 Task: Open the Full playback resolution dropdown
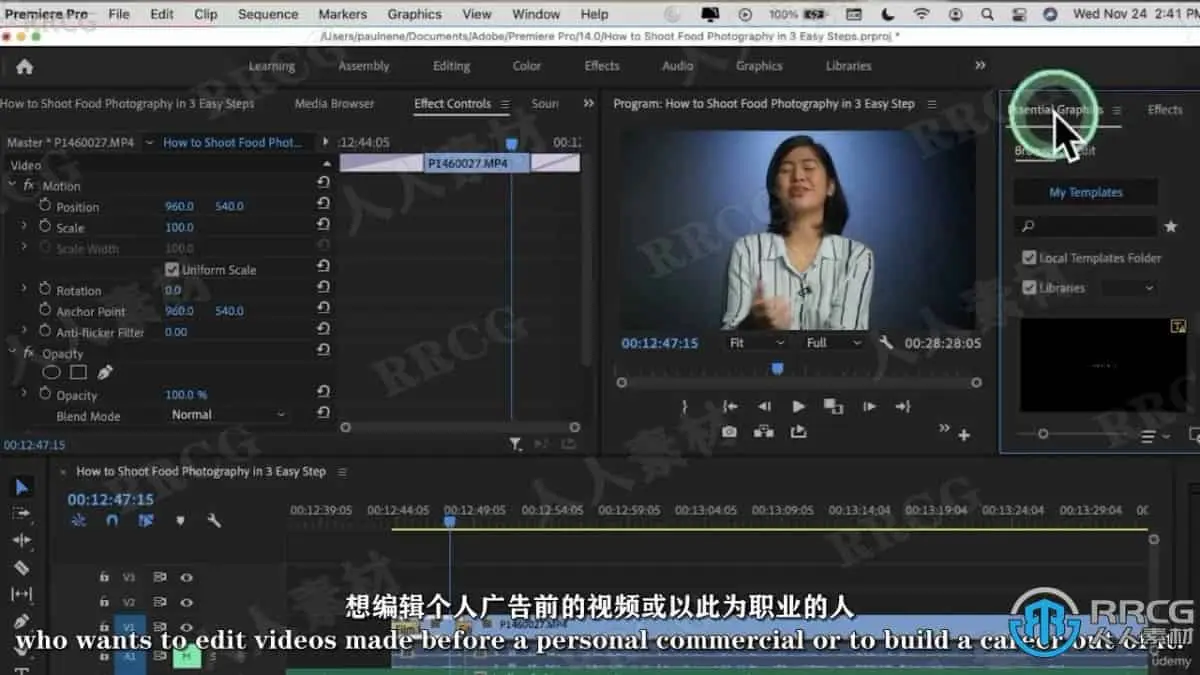click(x=834, y=342)
